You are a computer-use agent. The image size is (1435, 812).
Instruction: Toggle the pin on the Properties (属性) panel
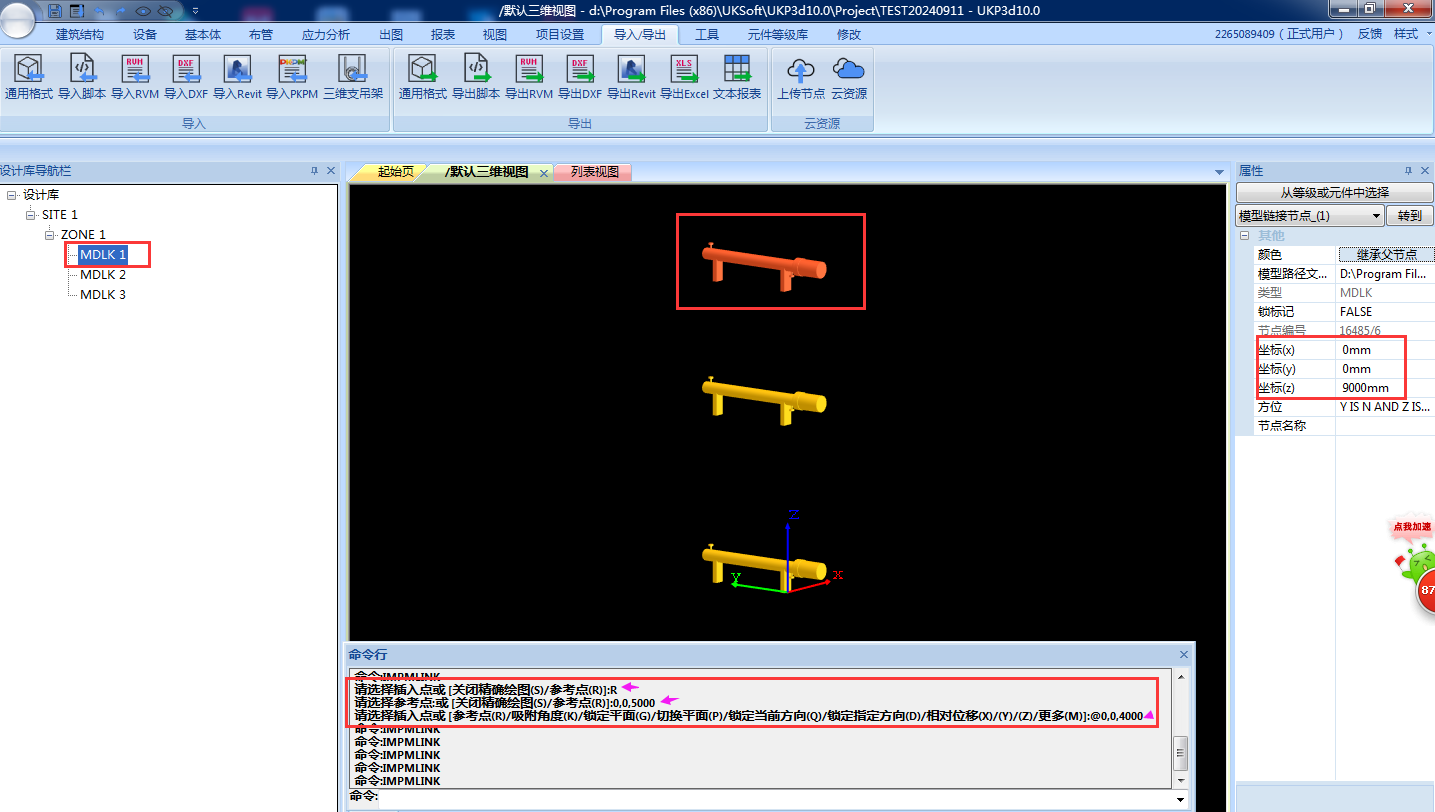[1408, 171]
